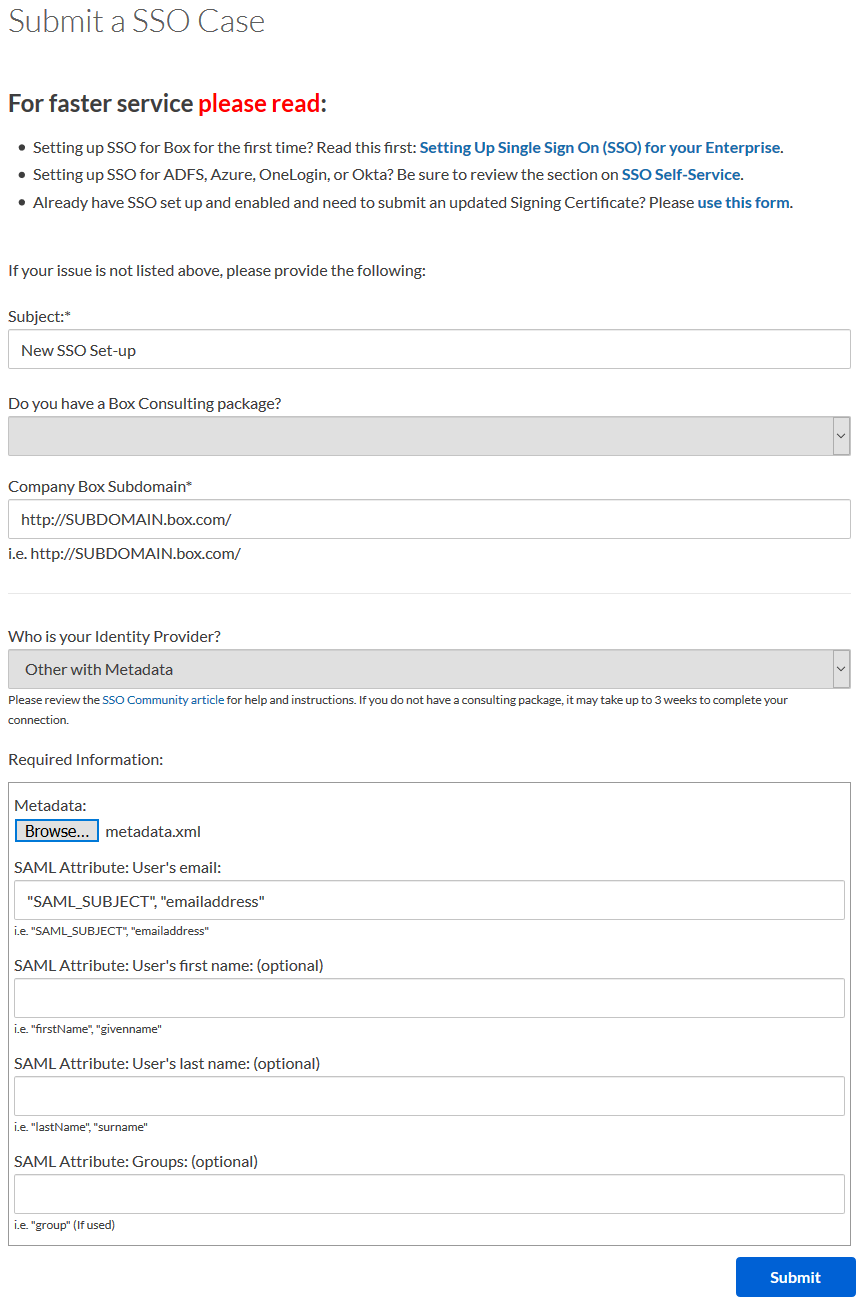The height and width of the screenshot is (1302, 858).
Task: Open the SSO Self-Service link
Action: coord(681,174)
